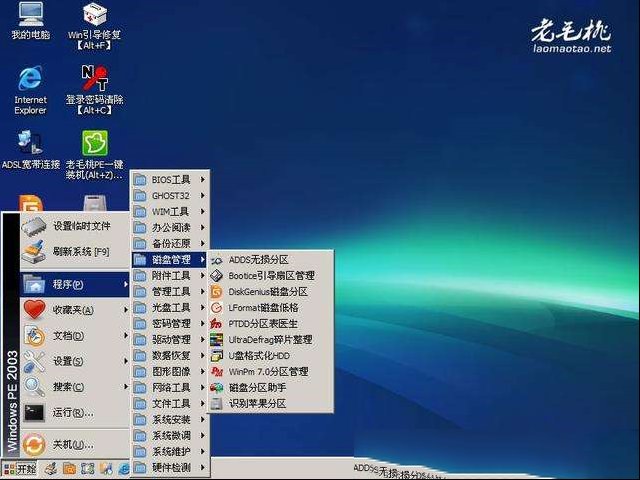Viewport: 640px width, 480px height.
Task: Click the 设置临时文件 chip icon
Action: [x=34, y=227]
